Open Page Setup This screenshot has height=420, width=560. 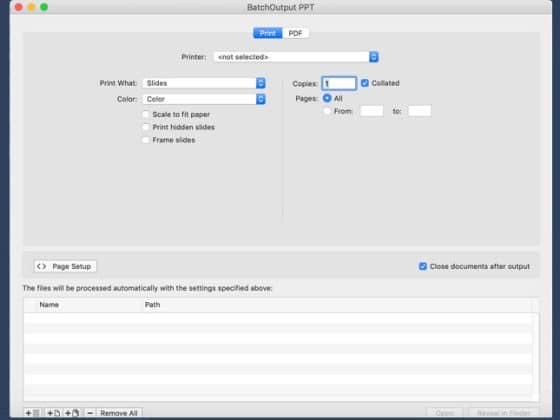pos(65,266)
